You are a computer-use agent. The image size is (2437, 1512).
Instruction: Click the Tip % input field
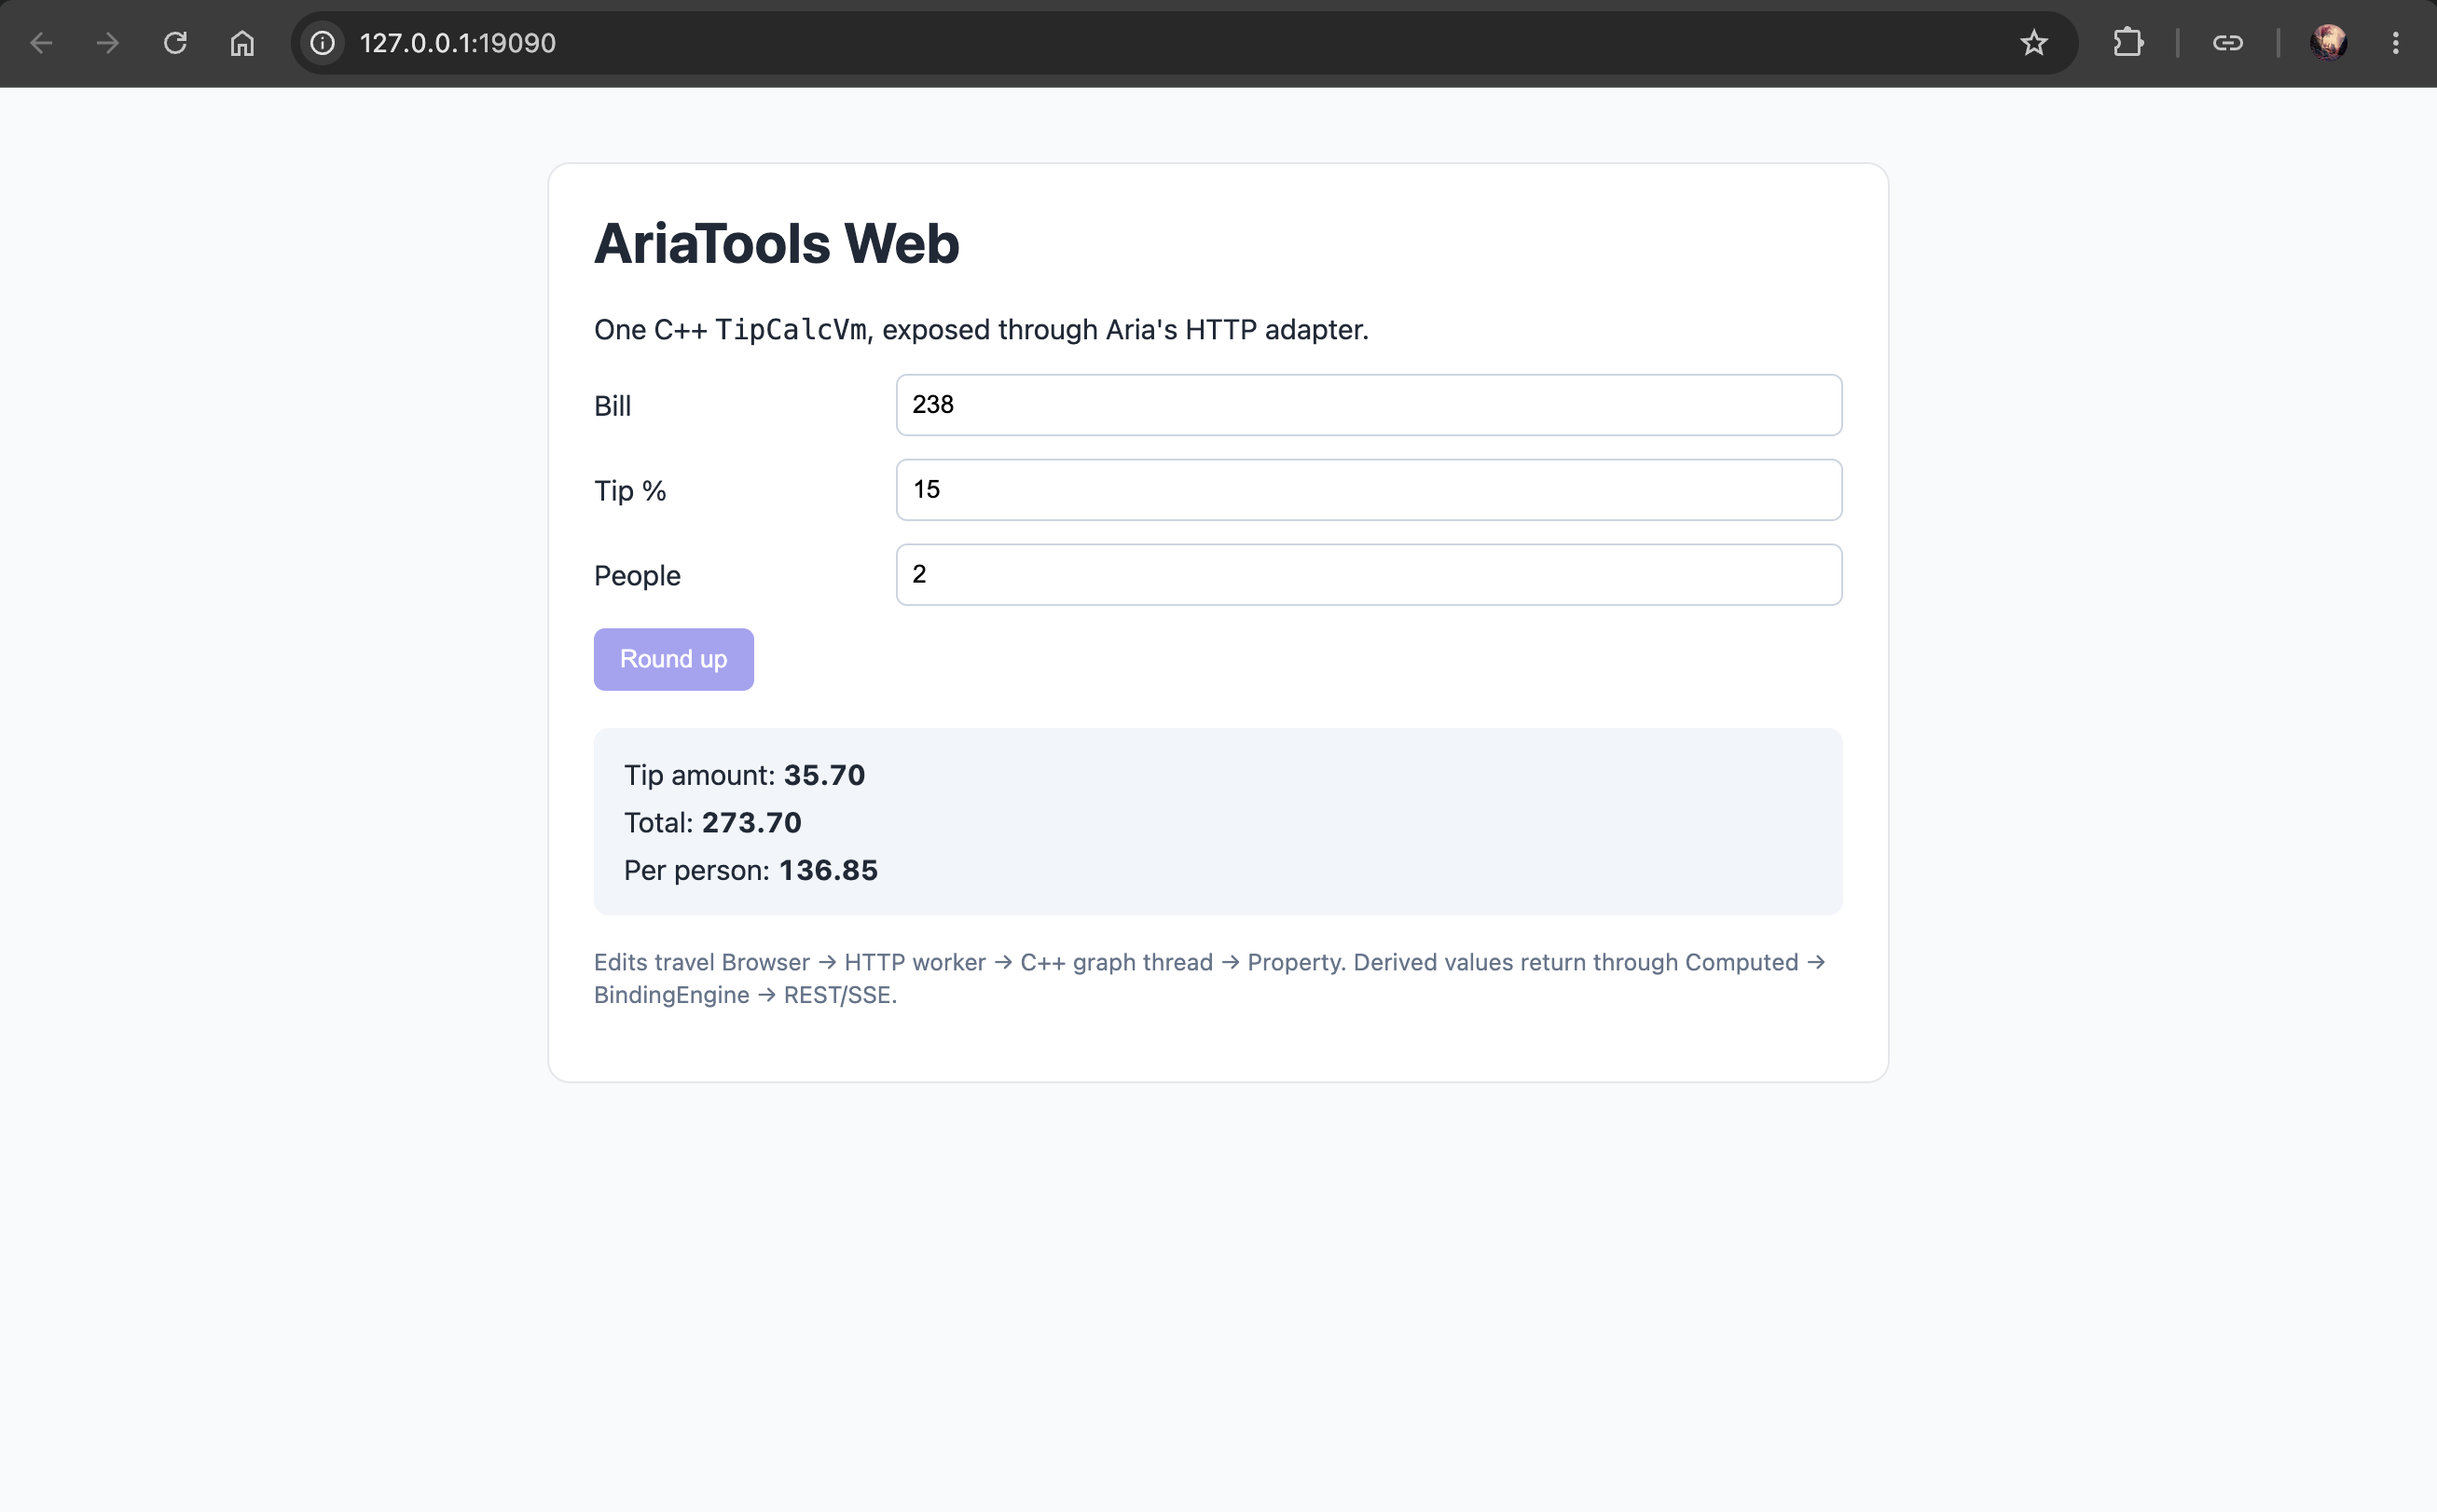pyautogui.click(x=1368, y=490)
